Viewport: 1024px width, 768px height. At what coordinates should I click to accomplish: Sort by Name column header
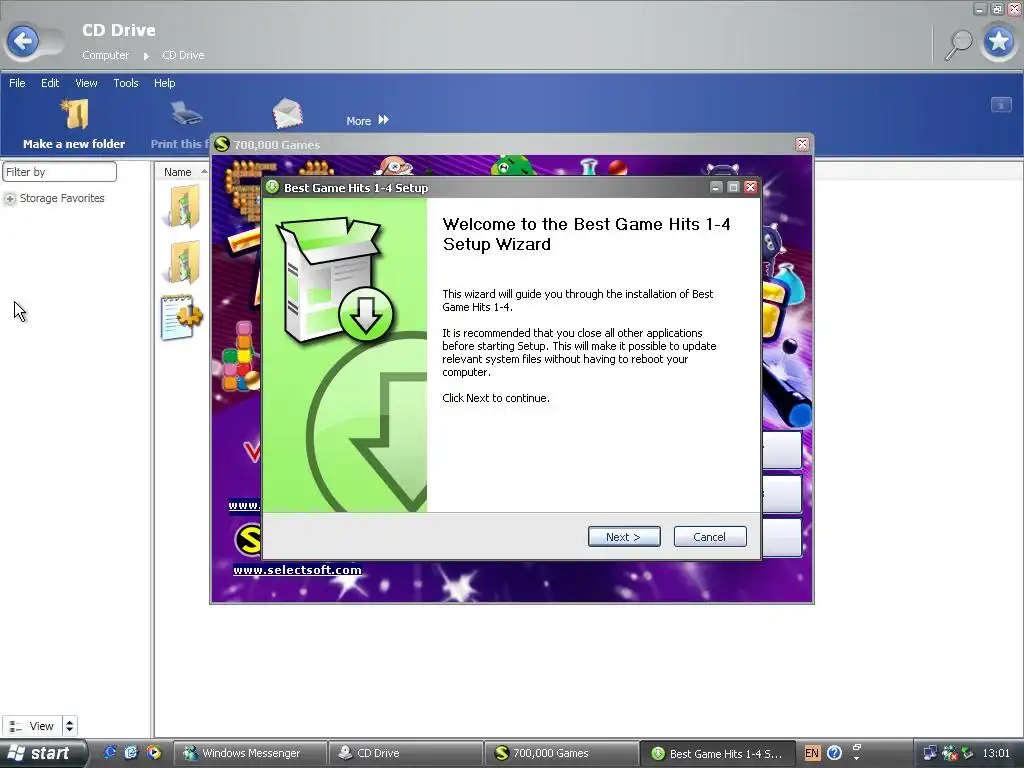[x=178, y=172]
